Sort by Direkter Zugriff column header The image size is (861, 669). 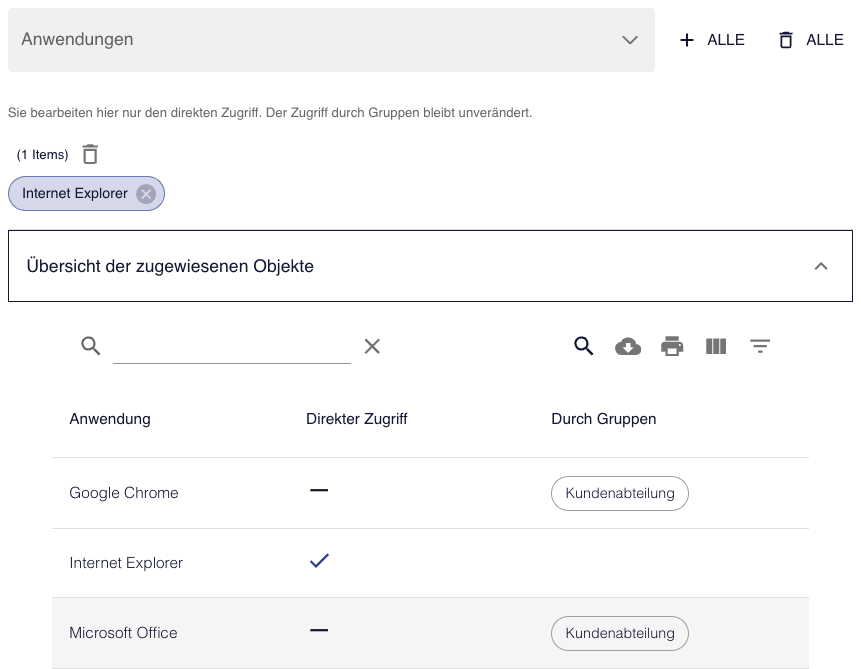tap(356, 419)
